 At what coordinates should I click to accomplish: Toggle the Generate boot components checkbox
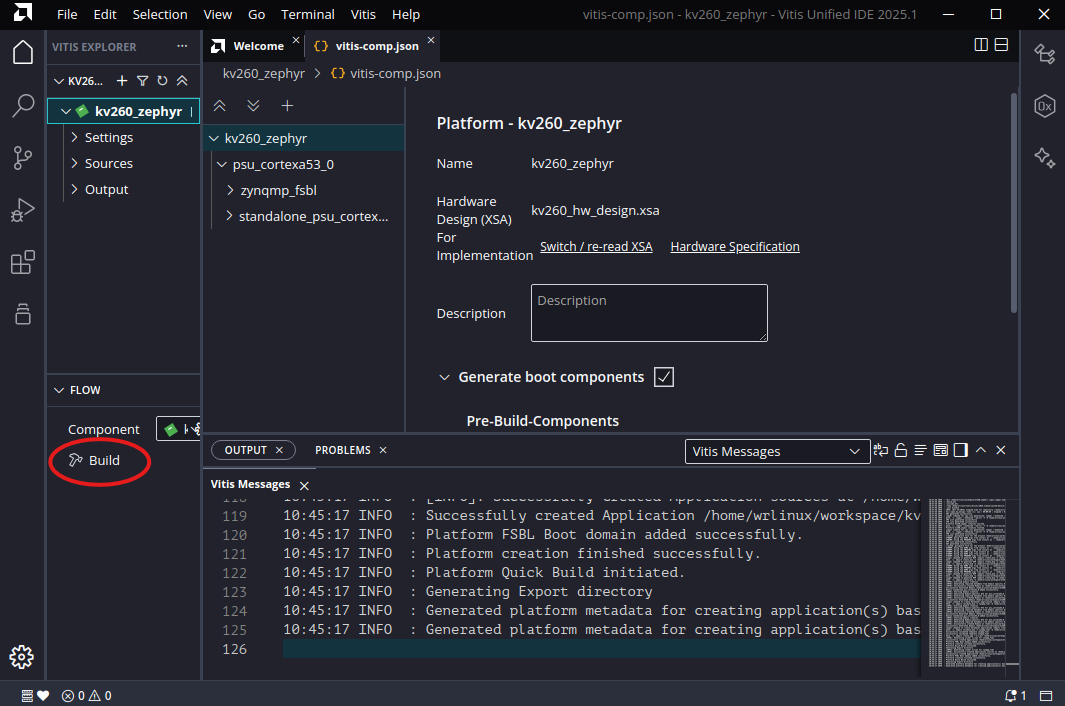coord(664,377)
